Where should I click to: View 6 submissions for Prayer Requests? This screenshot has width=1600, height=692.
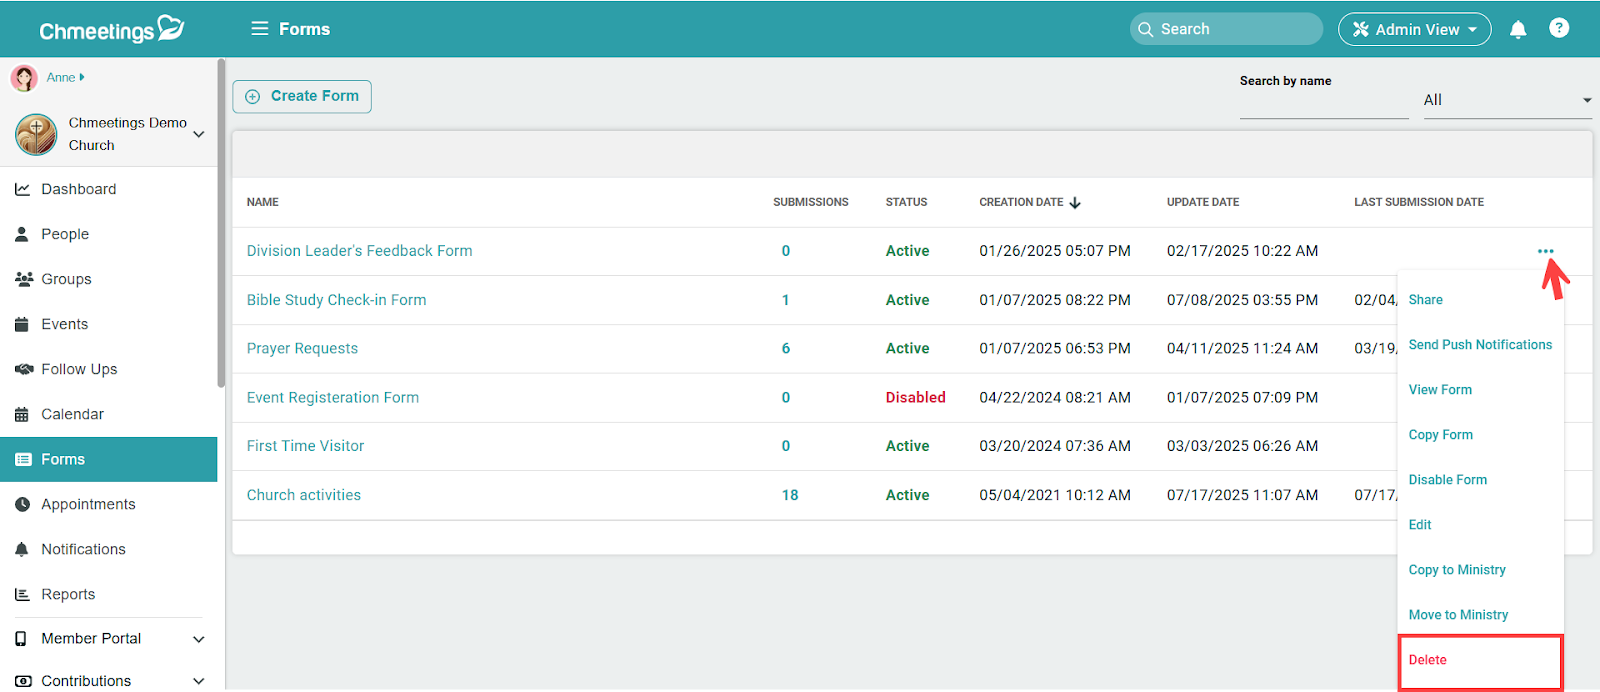tap(786, 348)
